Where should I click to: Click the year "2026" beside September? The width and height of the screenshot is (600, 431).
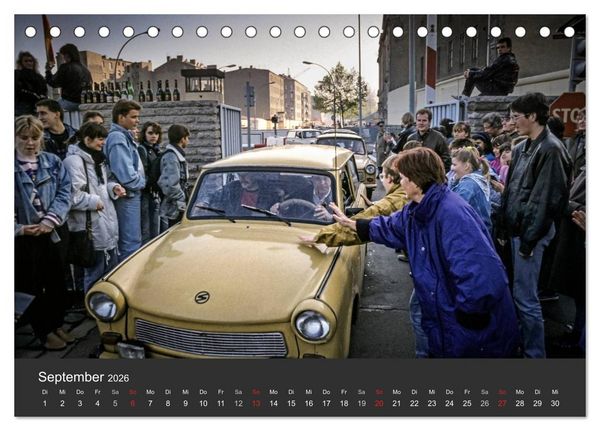coord(118,379)
